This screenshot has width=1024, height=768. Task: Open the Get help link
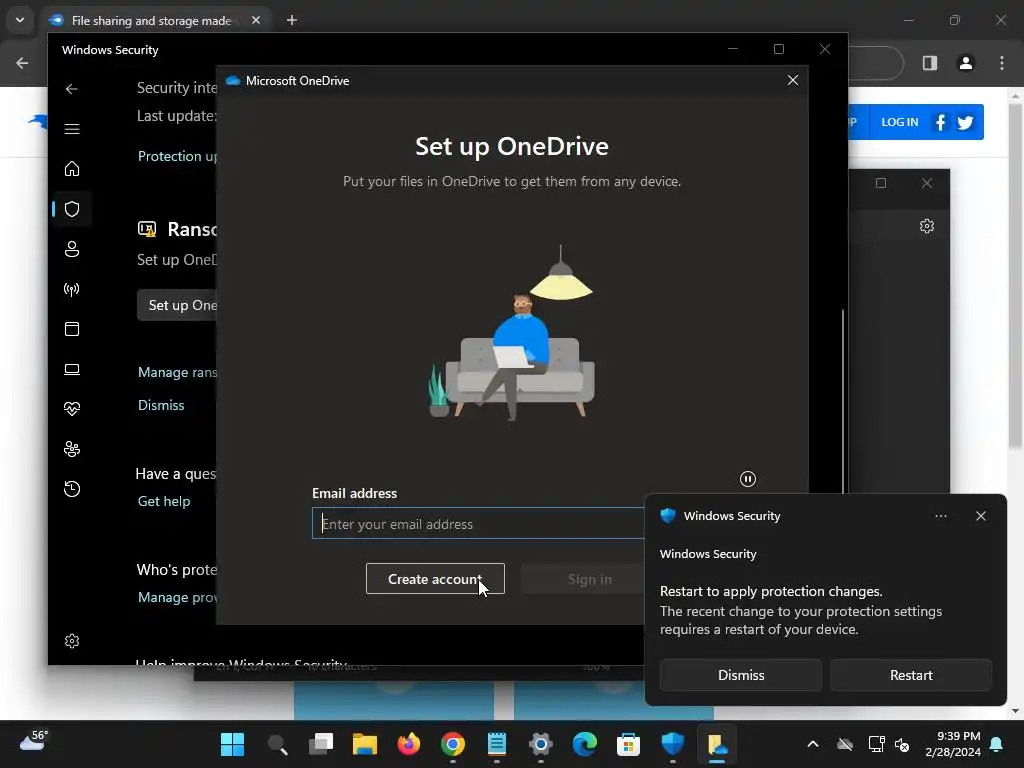click(164, 501)
